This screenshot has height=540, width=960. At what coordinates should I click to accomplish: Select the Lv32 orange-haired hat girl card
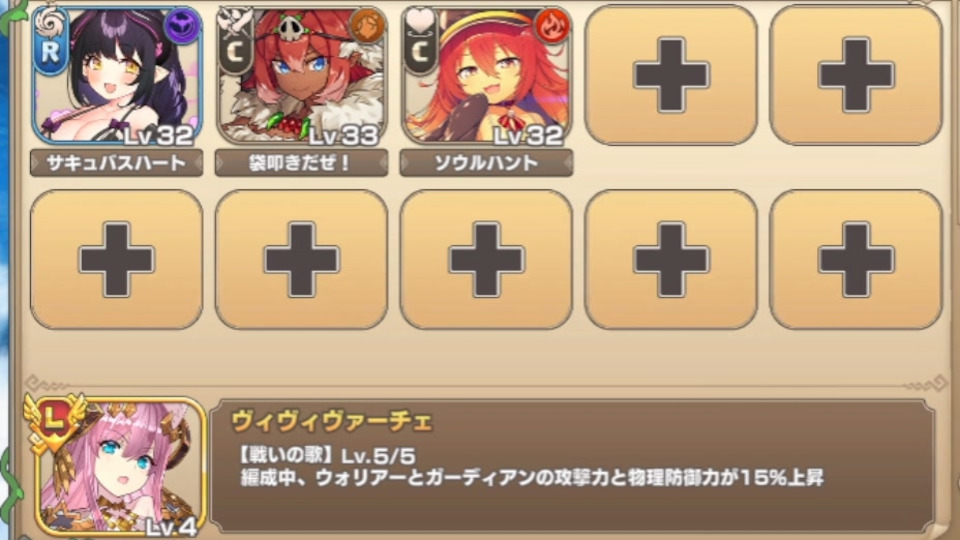click(x=487, y=75)
